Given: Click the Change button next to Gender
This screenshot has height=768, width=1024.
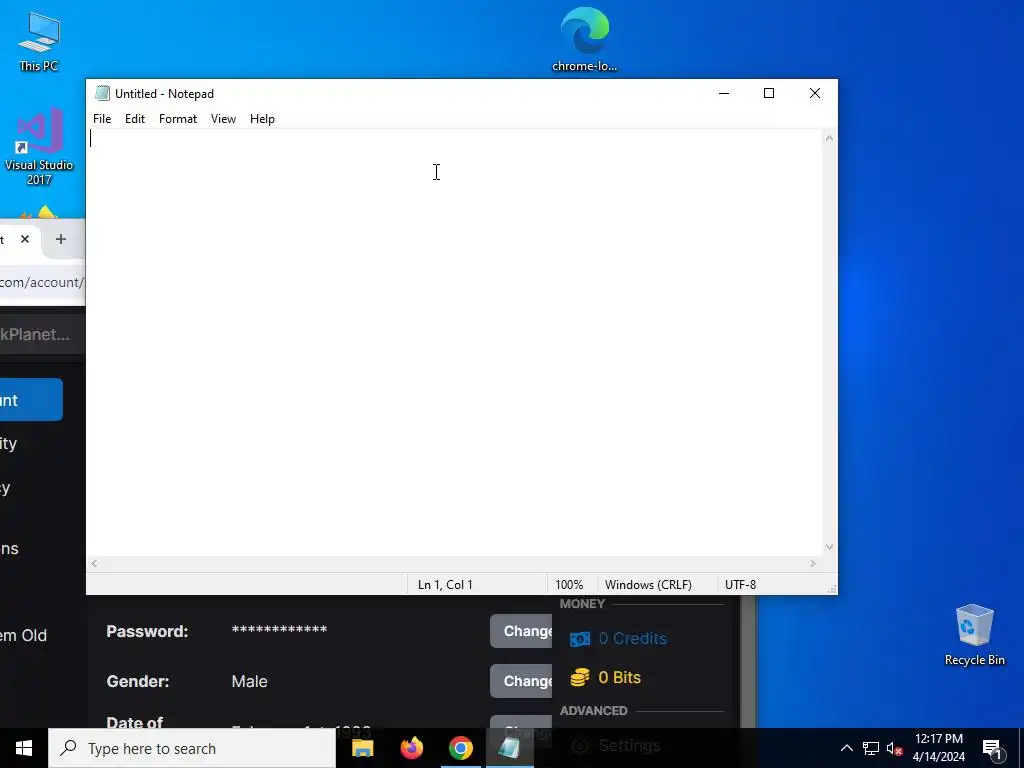Looking at the screenshot, I should pos(521,680).
